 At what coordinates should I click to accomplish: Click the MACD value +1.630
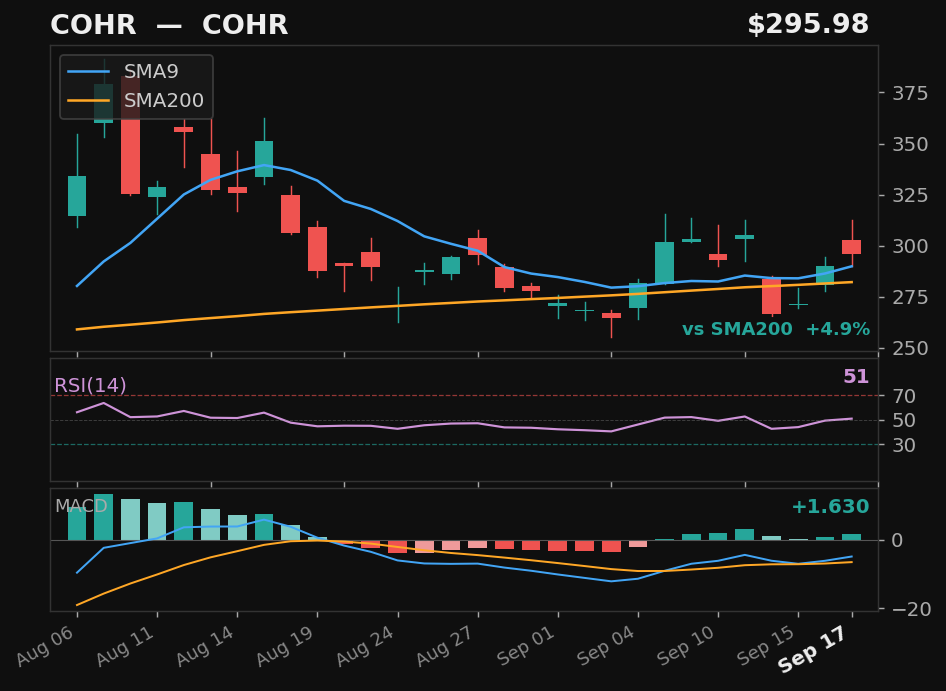click(x=830, y=506)
